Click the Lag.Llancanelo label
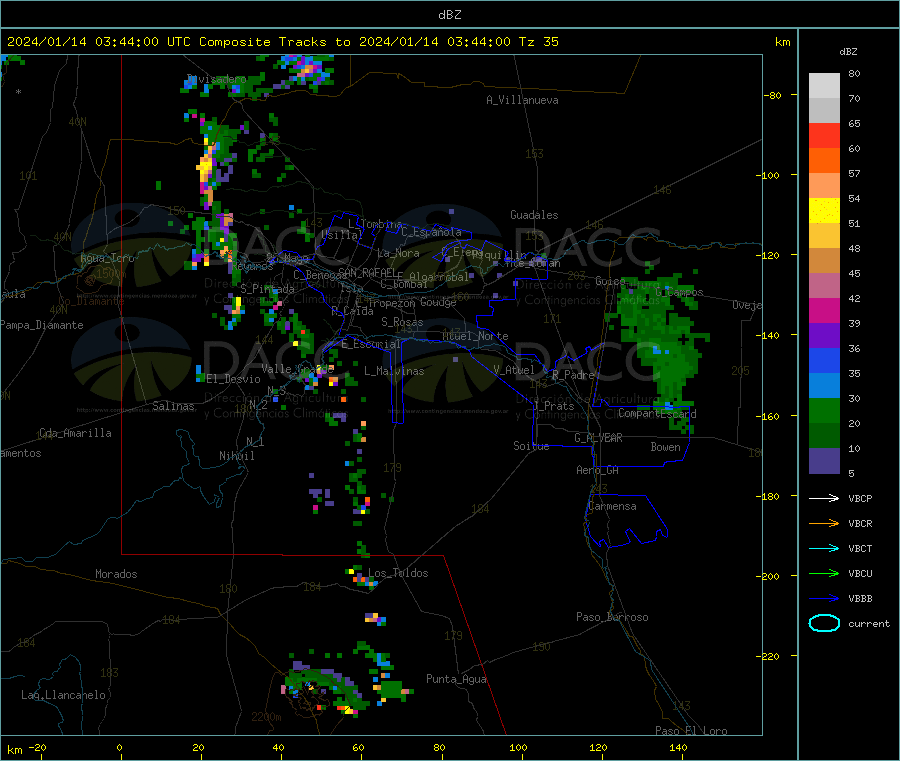Image resolution: width=900 pixels, height=761 pixels. tap(63, 695)
